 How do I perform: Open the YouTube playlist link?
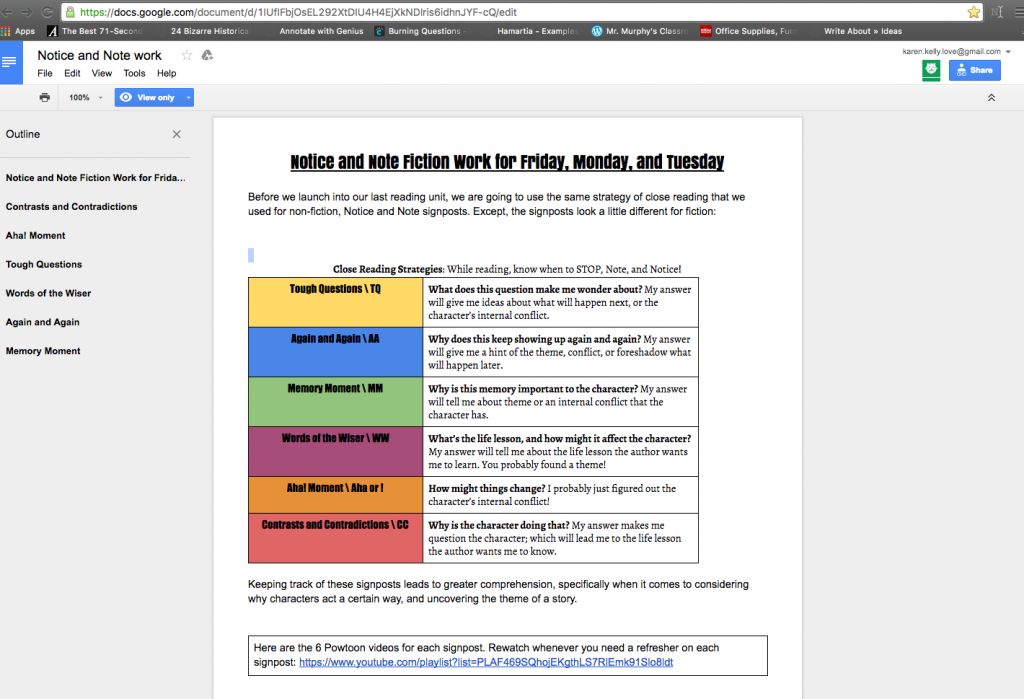point(486,662)
